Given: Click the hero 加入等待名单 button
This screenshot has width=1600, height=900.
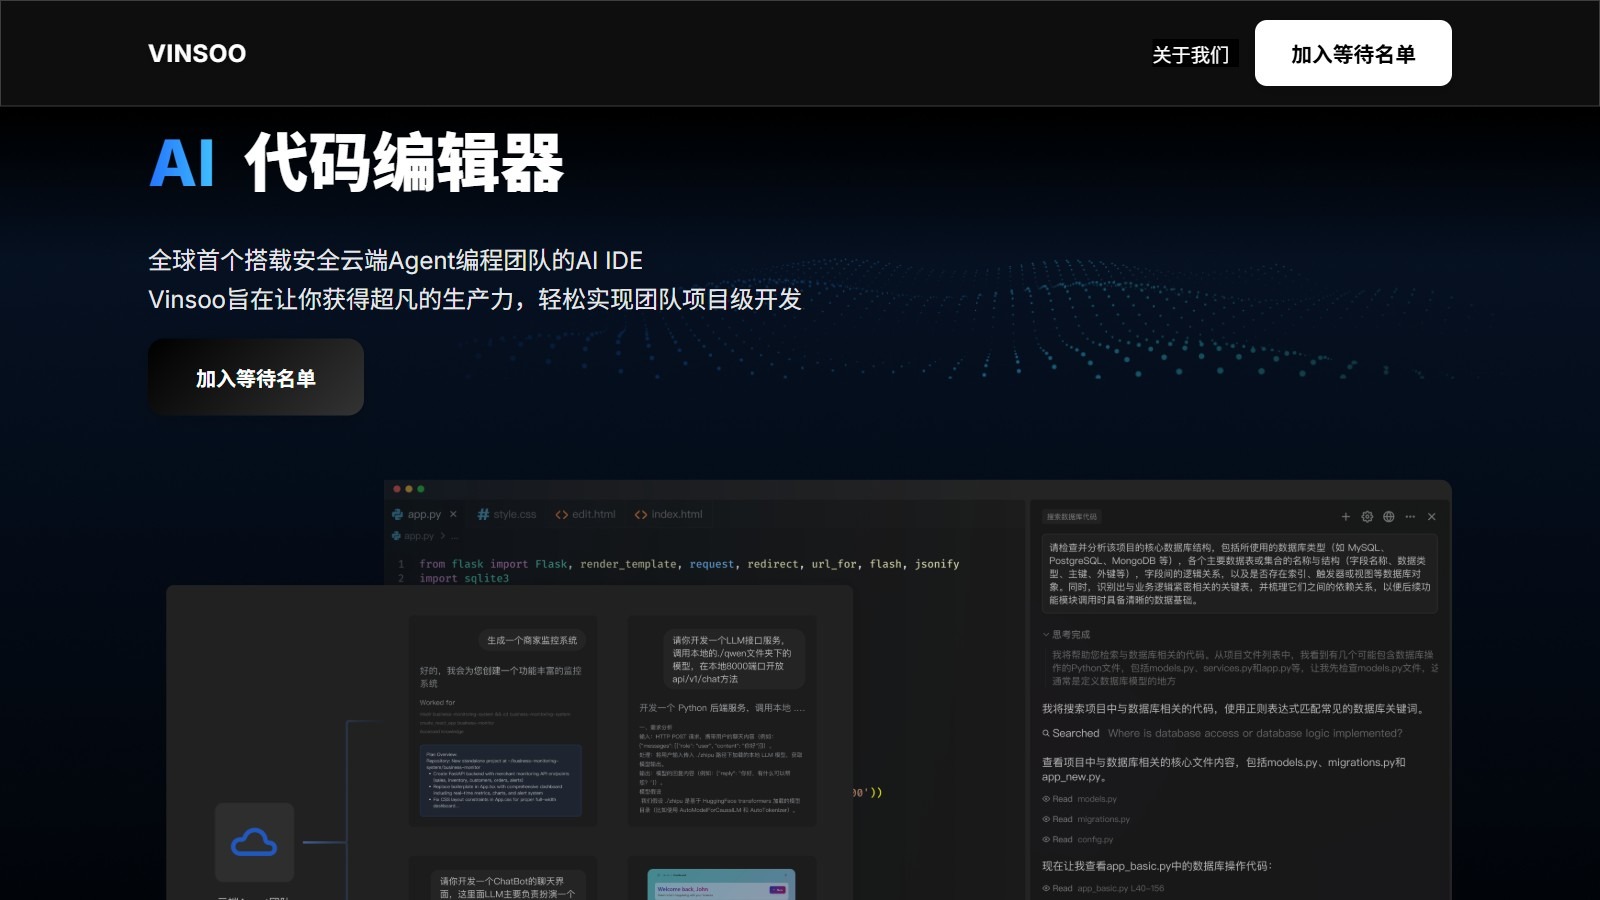Looking at the screenshot, I should [255, 377].
